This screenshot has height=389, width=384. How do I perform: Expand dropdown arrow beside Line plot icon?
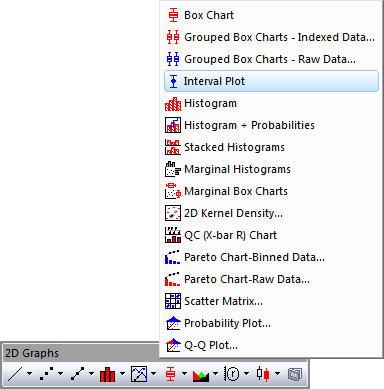pyautogui.click(x=30, y=374)
